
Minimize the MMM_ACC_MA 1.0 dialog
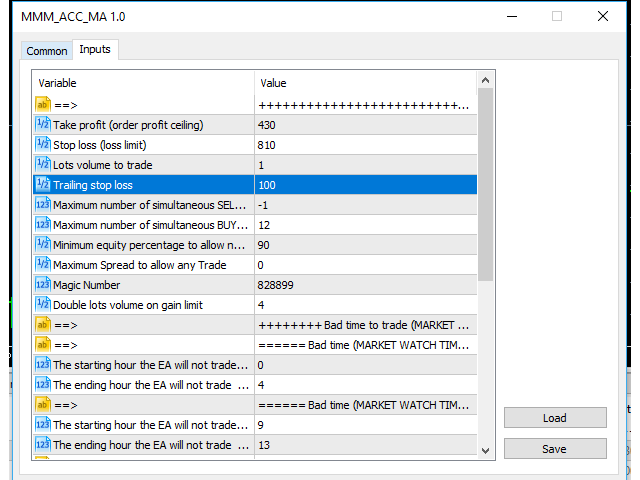click(x=512, y=16)
